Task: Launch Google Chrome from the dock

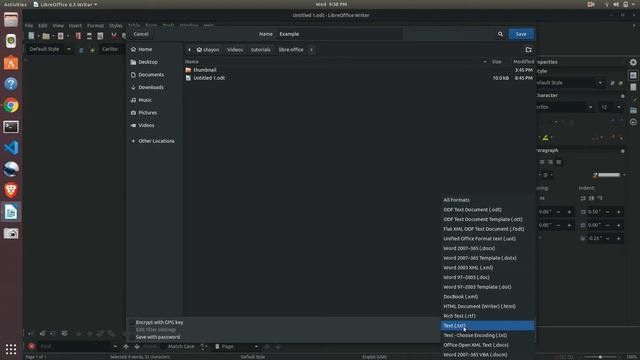Action: [11, 105]
